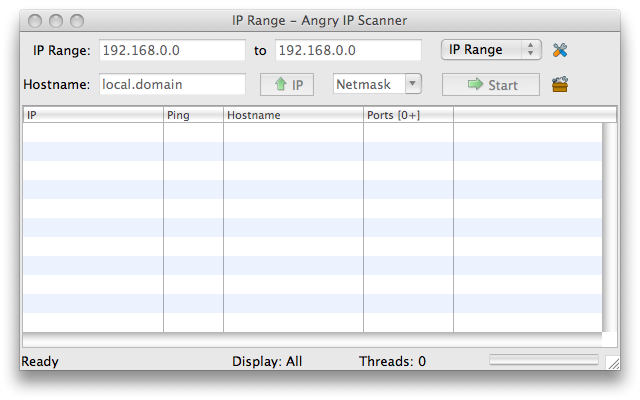Image resolution: width=640 pixels, height=400 pixels.
Task: Click the Netmask text field
Action: 369,84
